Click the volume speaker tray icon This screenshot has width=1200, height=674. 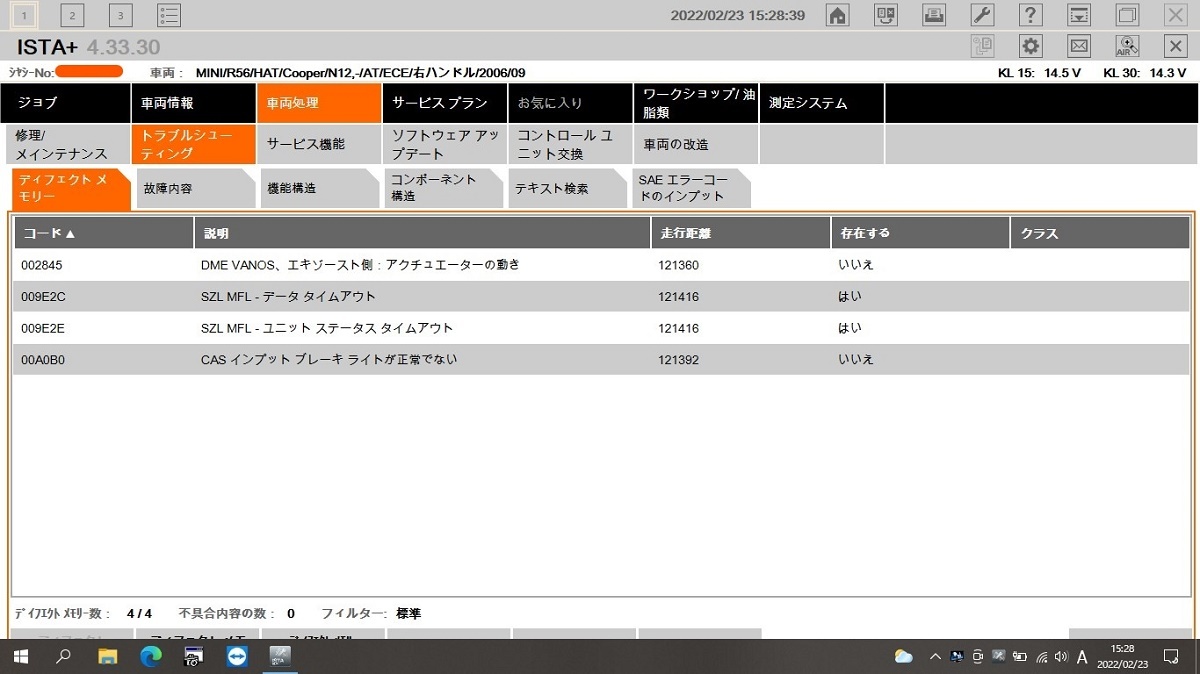1061,657
